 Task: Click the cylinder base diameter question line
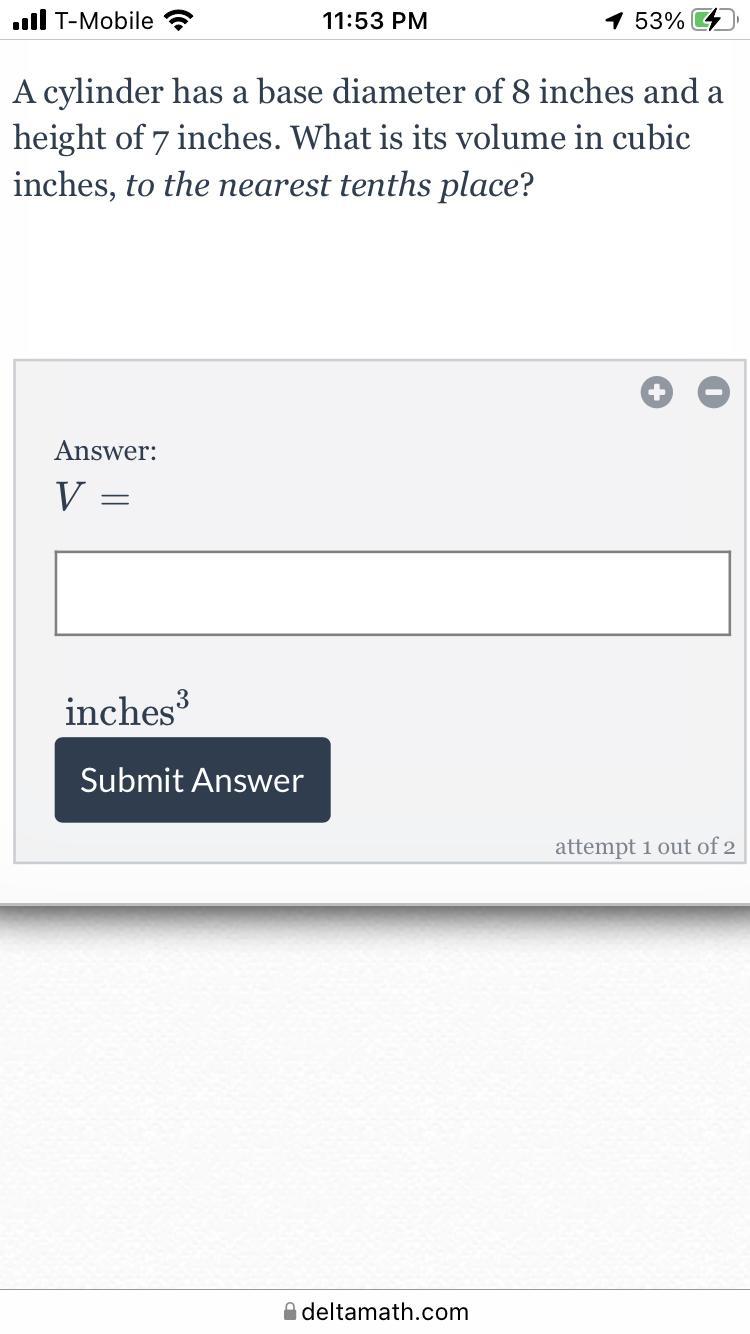[367, 92]
